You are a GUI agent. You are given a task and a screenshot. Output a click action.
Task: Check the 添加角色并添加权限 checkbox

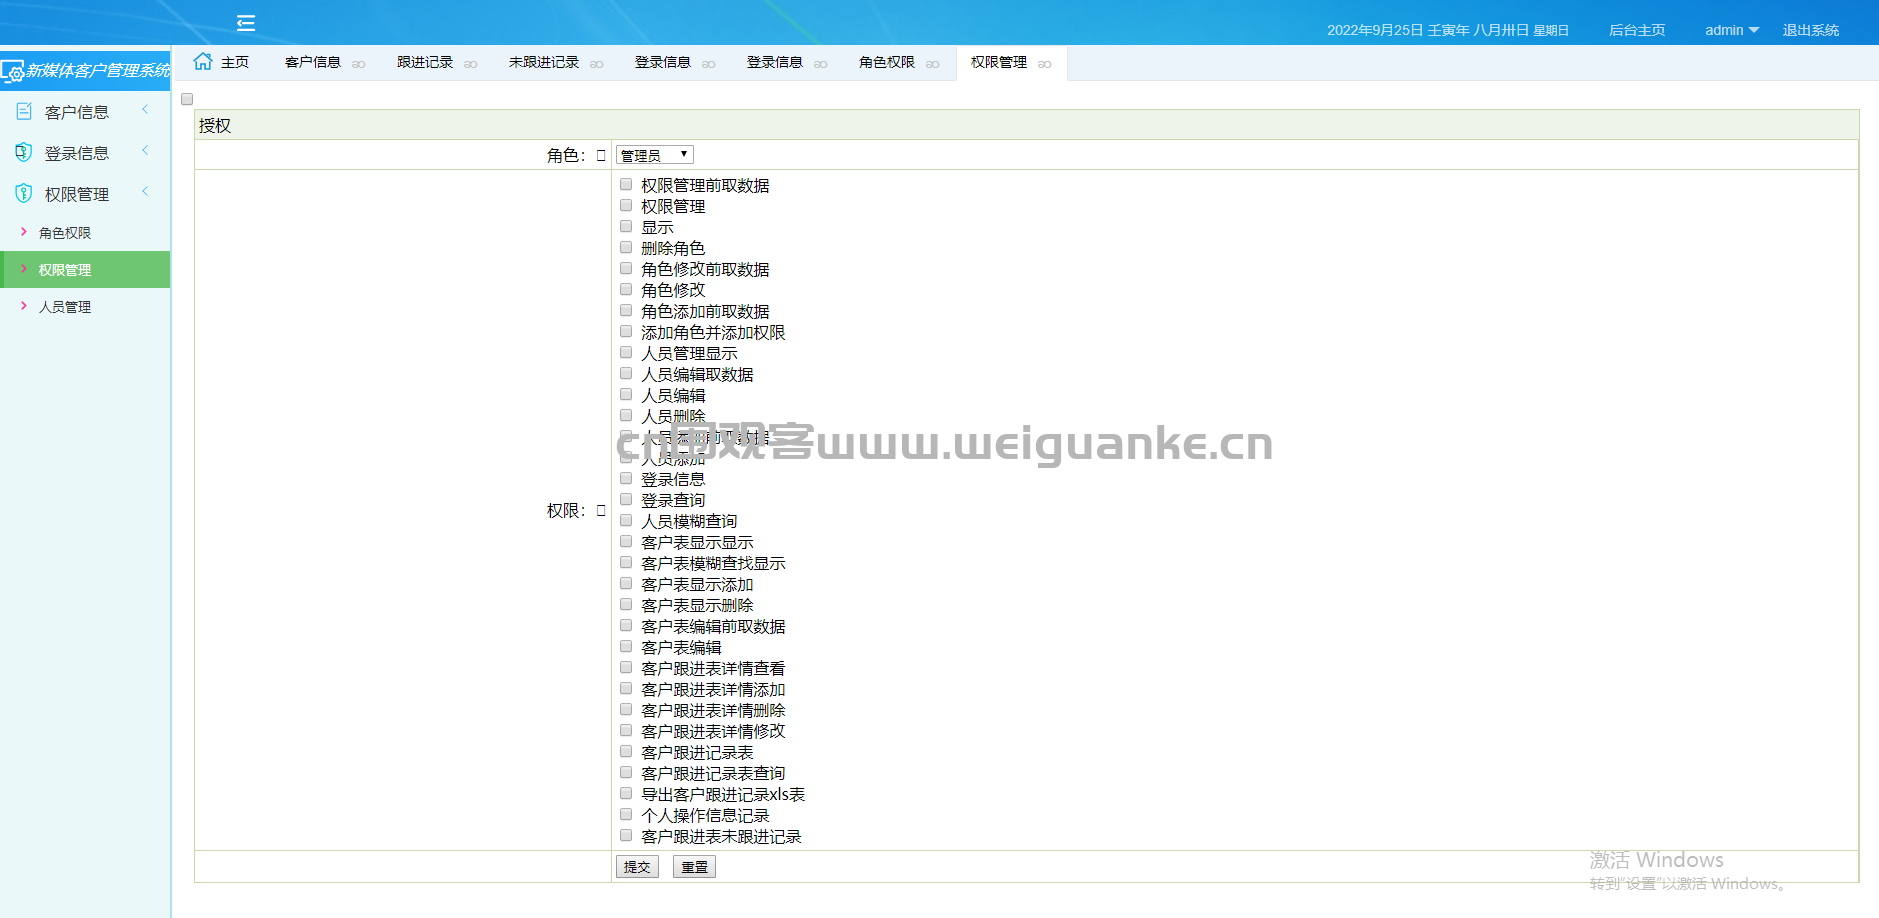pos(626,331)
